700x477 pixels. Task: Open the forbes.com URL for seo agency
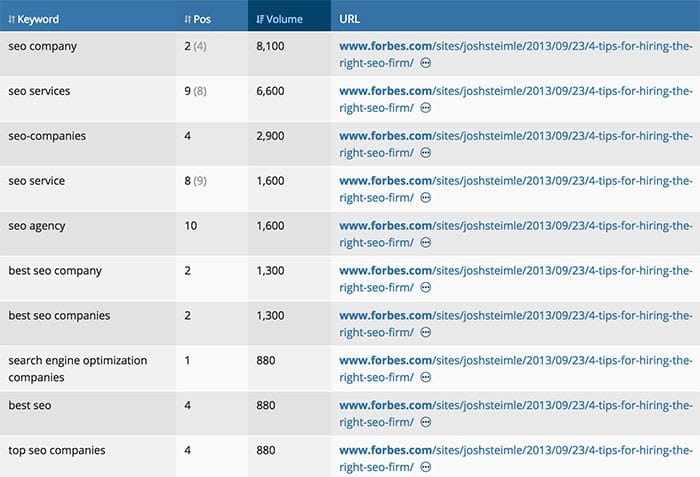coord(516,234)
